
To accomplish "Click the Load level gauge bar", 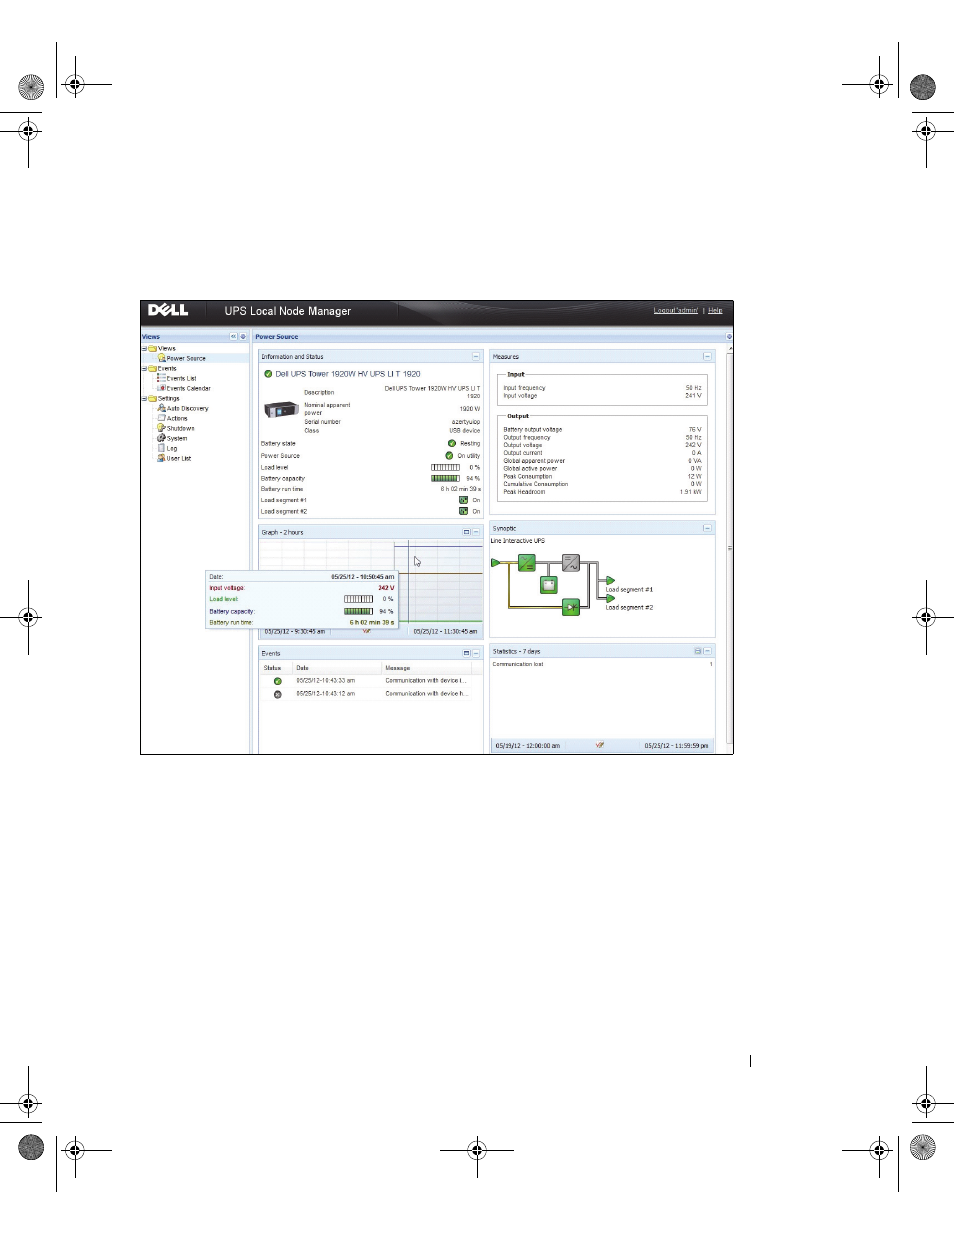I will (x=445, y=467).
